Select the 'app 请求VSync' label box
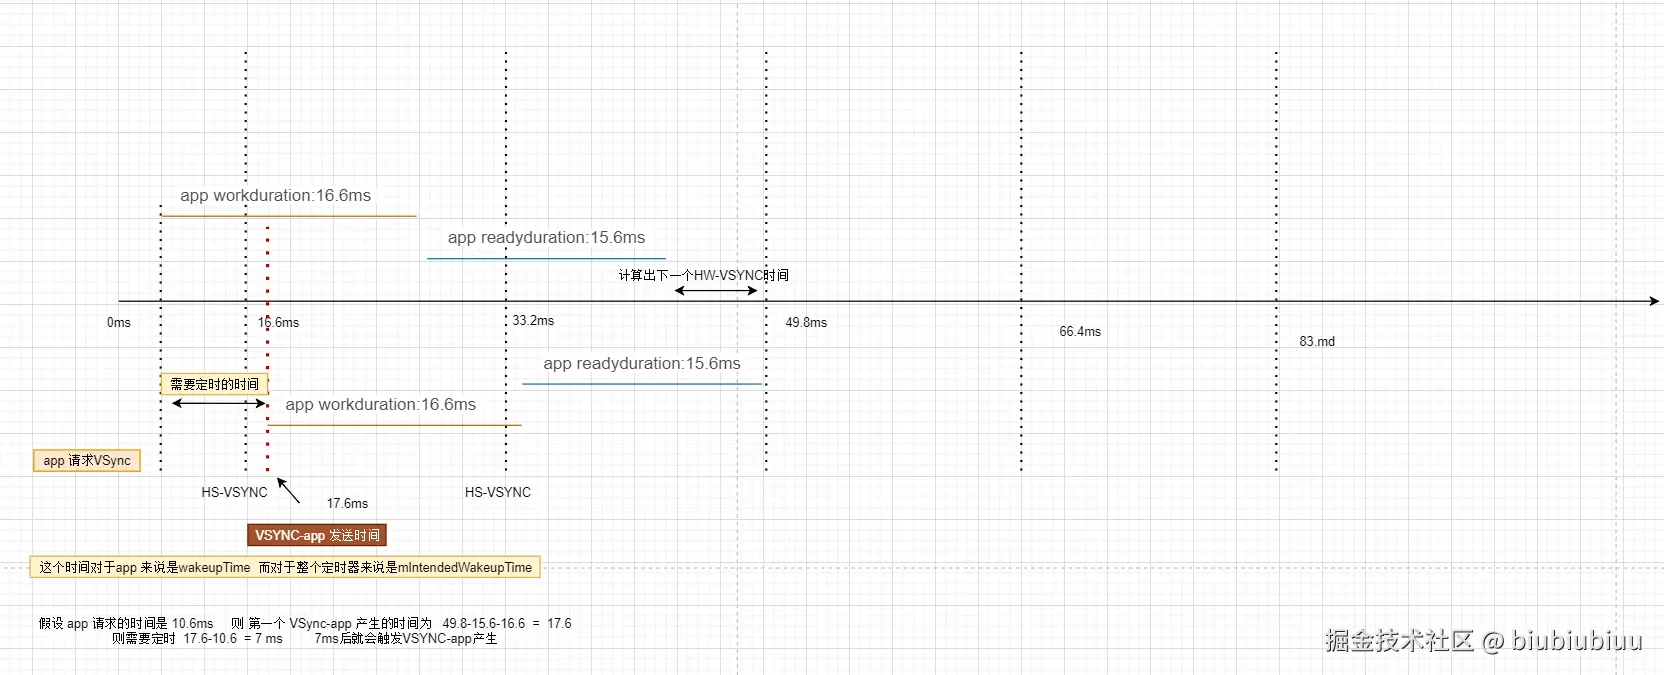 tap(87, 460)
